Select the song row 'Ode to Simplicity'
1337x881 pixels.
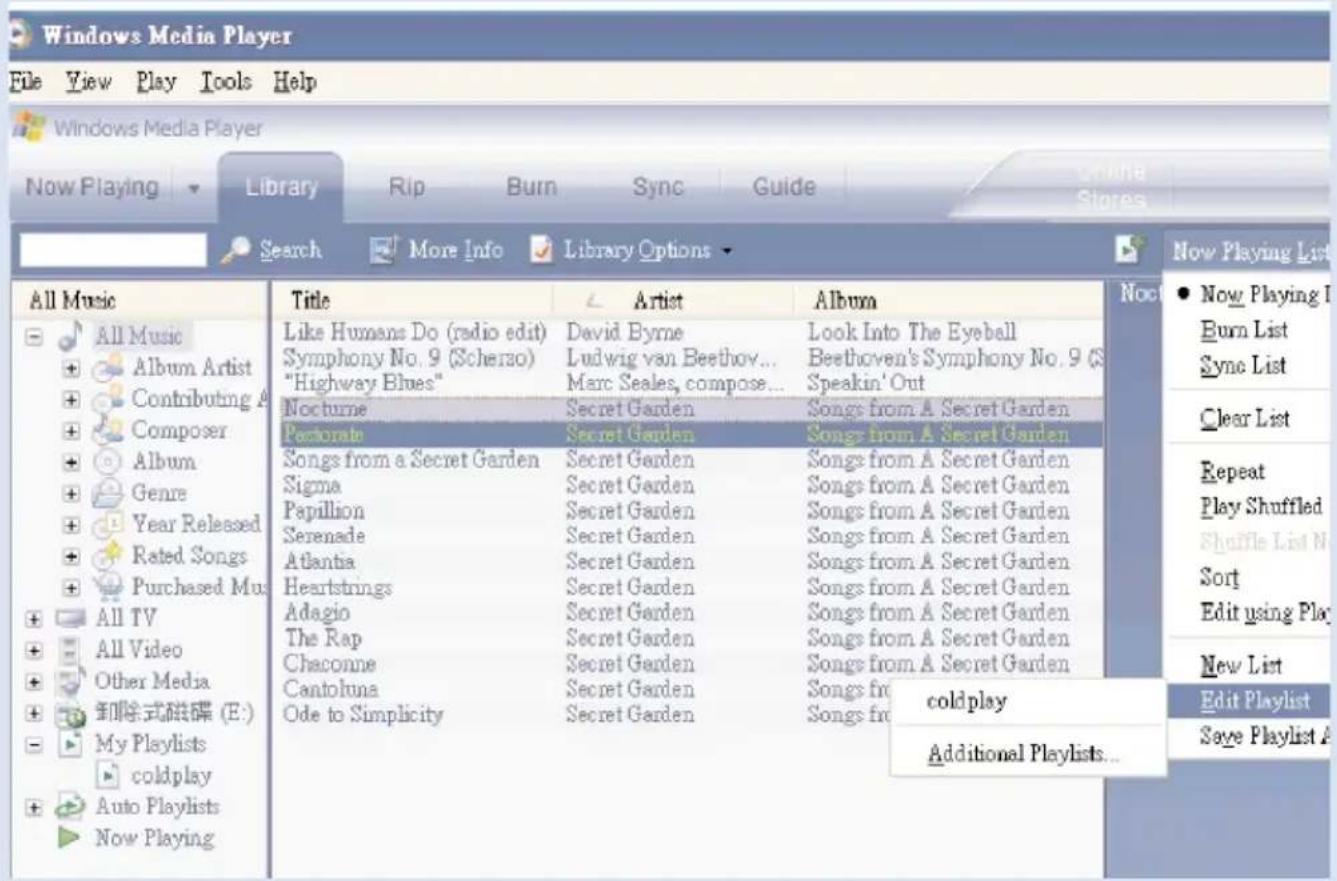[688, 715]
